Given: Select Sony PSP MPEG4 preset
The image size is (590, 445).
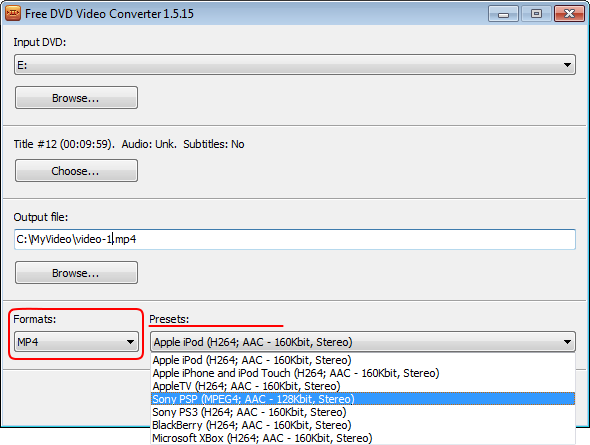Looking at the screenshot, I should [363, 399].
